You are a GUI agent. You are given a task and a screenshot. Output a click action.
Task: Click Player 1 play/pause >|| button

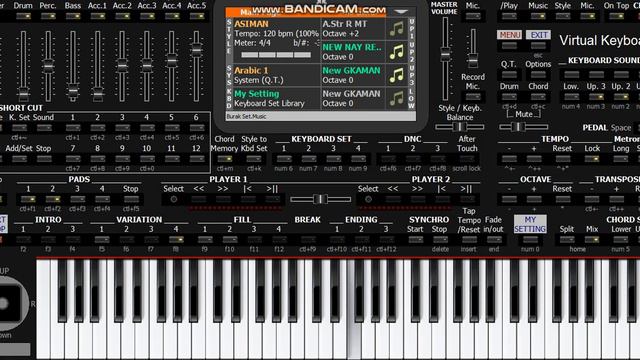point(272,199)
